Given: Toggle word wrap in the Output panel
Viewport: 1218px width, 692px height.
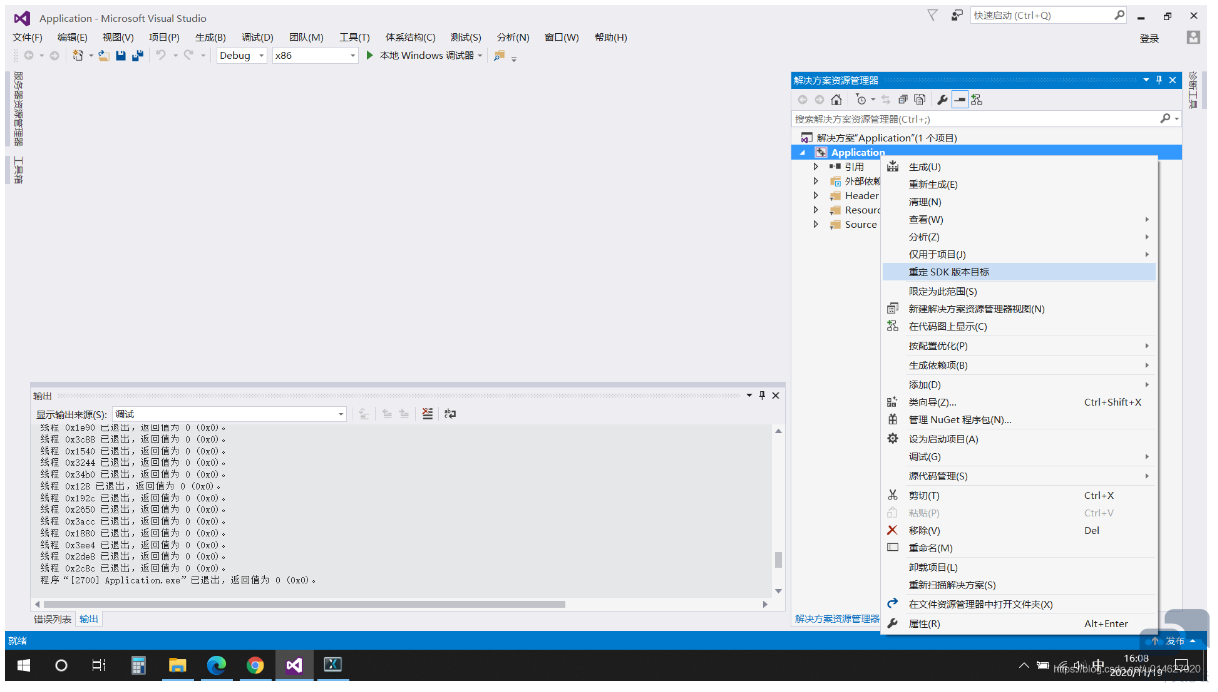Looking at the screenshot, I should (x=450, y=414).
